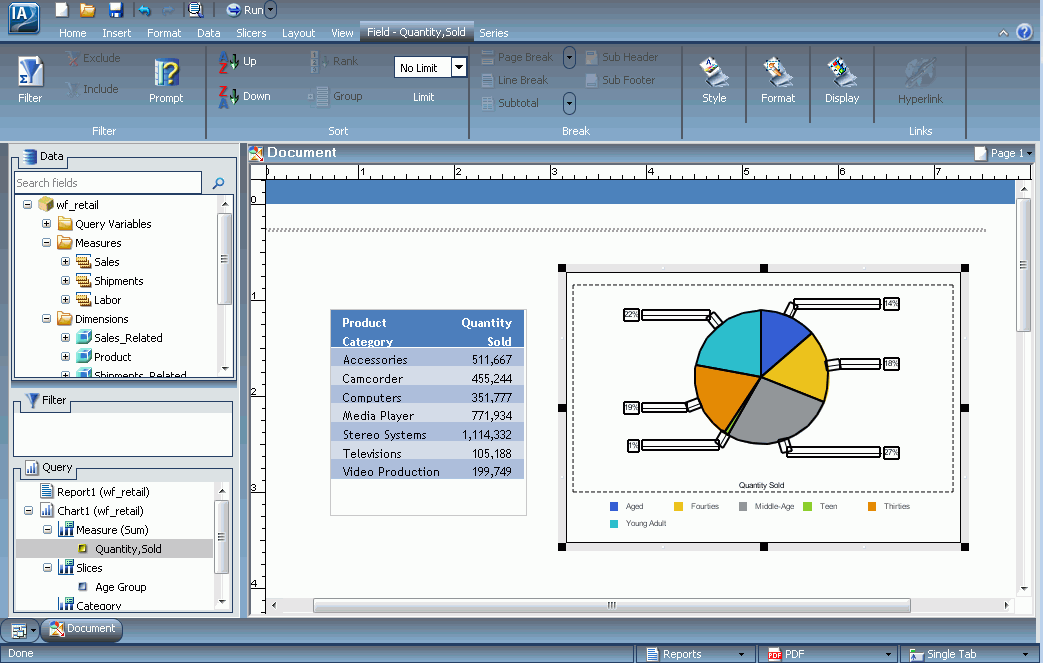Switch to the Insert tab
The image size is (1043, 663).
116,33
